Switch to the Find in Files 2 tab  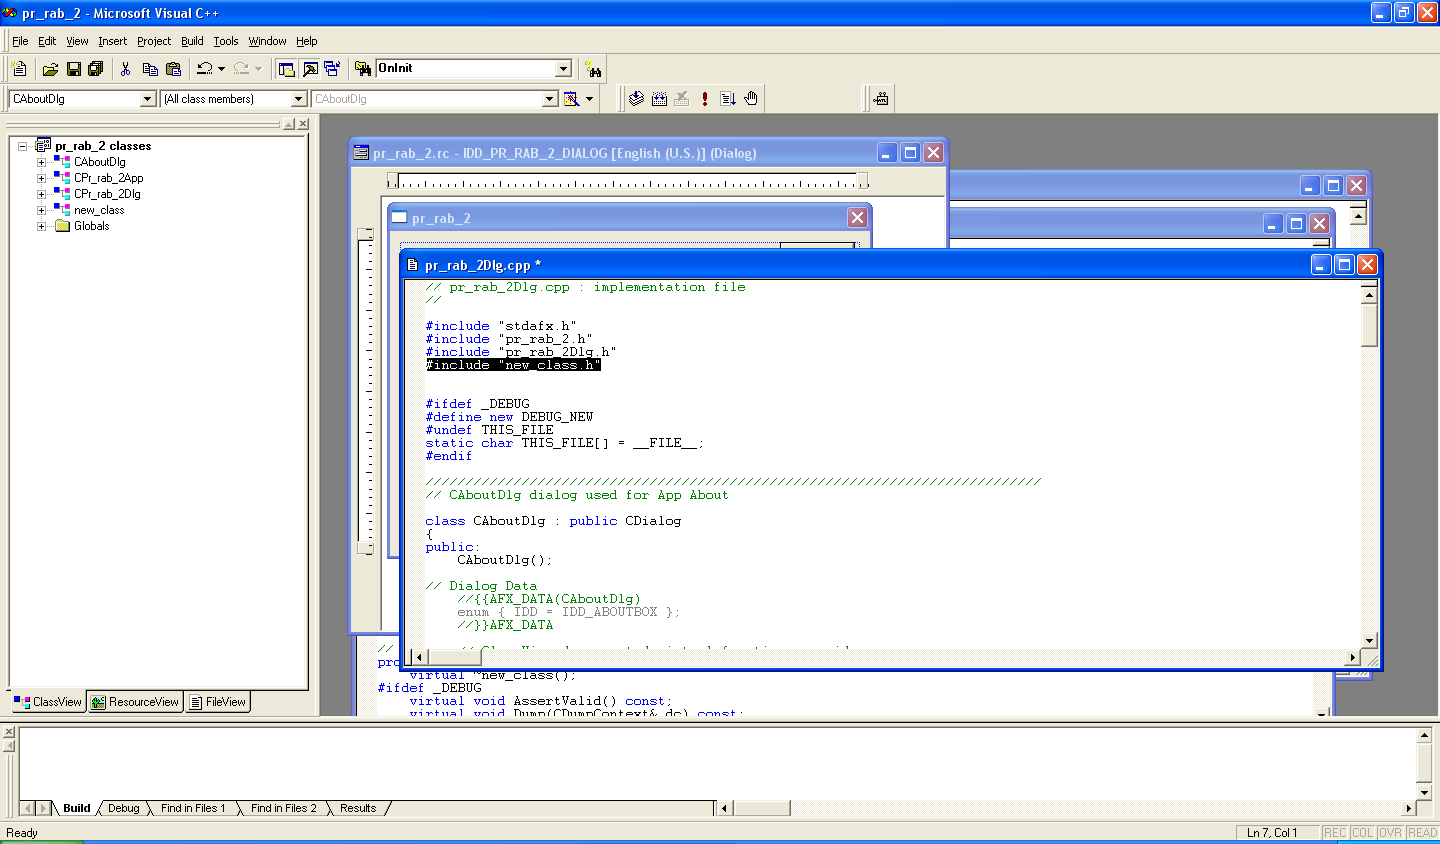pyautogui.click(x=283, y=808)
